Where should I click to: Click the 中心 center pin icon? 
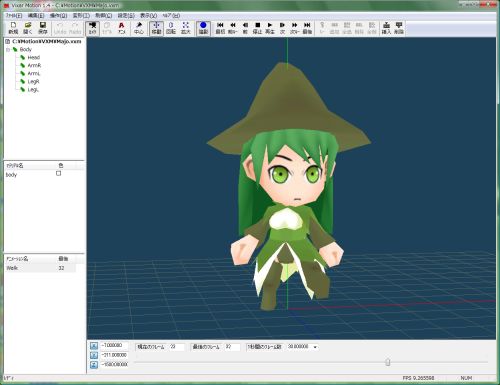(x=139, y=28)
